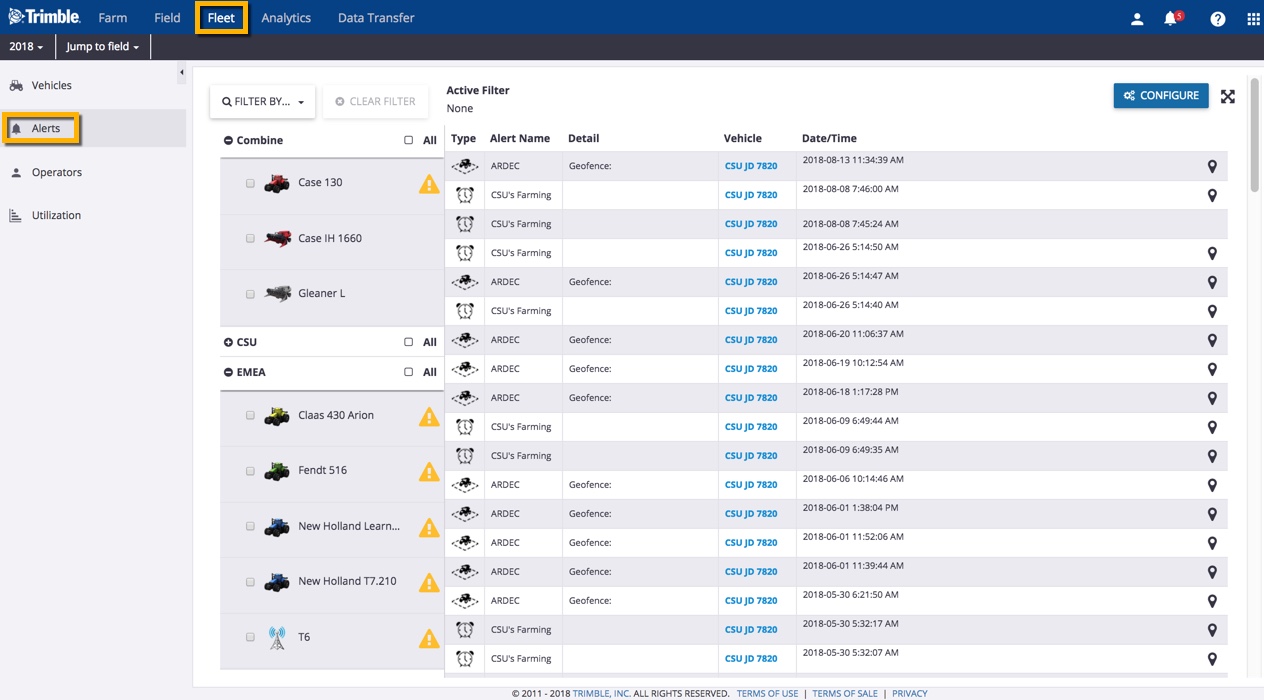Tick the New Holland T7.210 checkbox

(250, 582)
